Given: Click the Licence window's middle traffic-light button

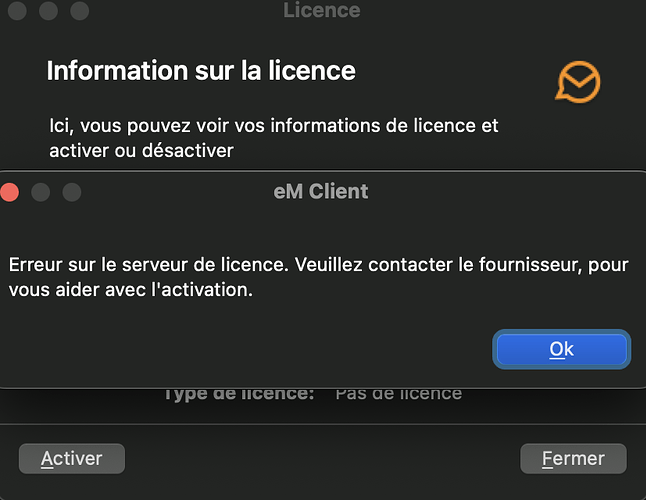Looking at the screenshot, I should [x=48, y=11].
